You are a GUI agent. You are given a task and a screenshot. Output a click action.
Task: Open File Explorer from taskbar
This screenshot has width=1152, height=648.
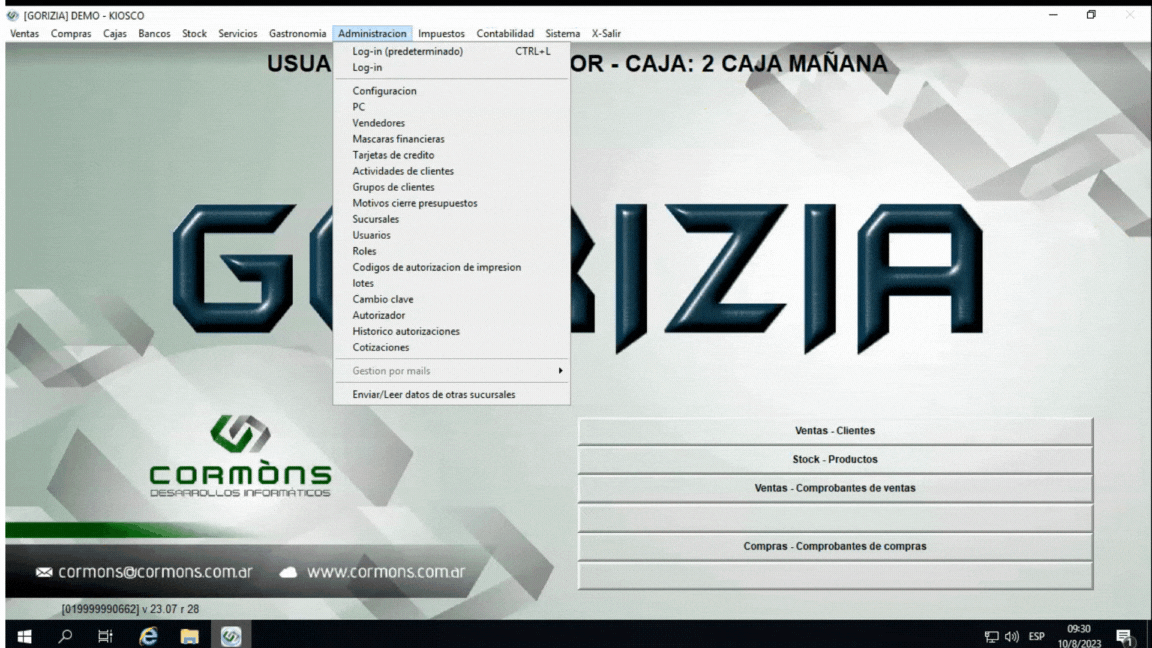190,636
